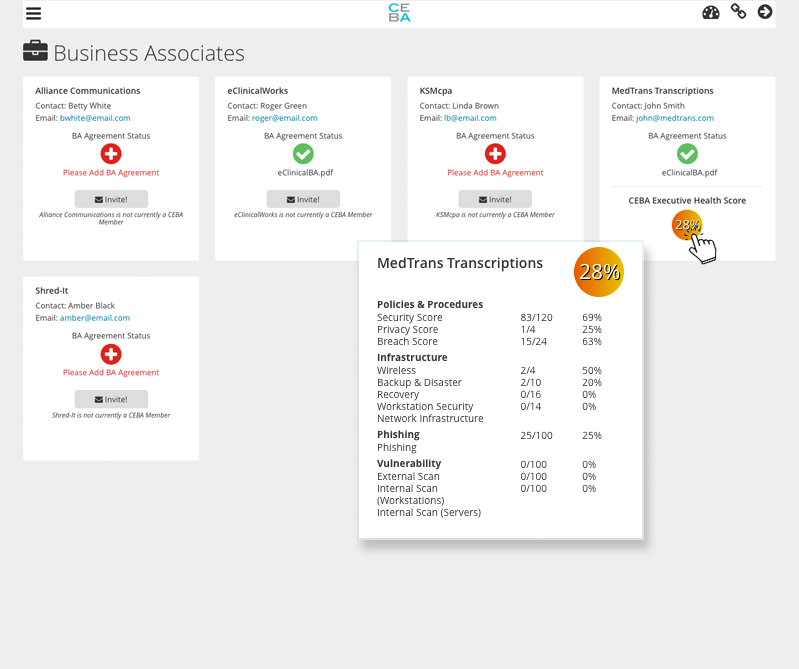Open eClinicalBA.pdf on MedTrans card
799x669 pixels.
tap(689, 173)
